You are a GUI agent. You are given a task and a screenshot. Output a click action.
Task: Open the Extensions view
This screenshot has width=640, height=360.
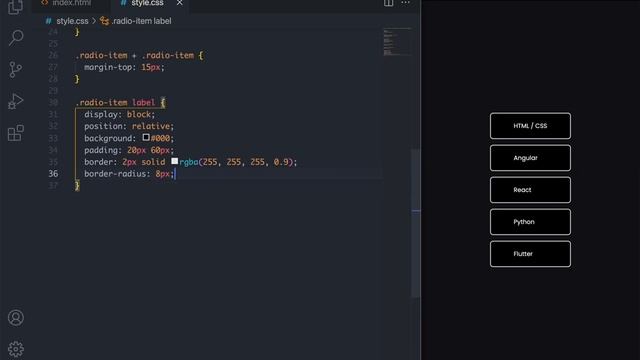click(x=16, y=133)
